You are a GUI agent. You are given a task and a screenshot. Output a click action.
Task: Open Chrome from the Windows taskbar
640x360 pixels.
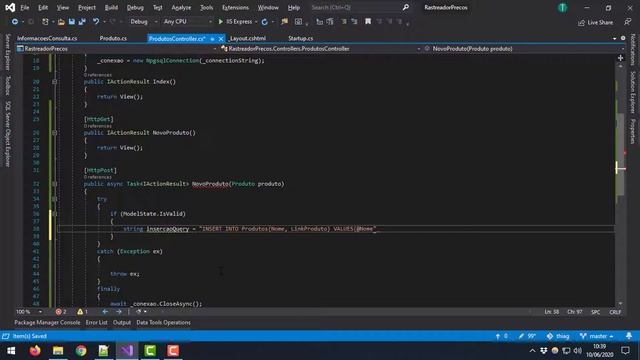(x=81, y=351)
